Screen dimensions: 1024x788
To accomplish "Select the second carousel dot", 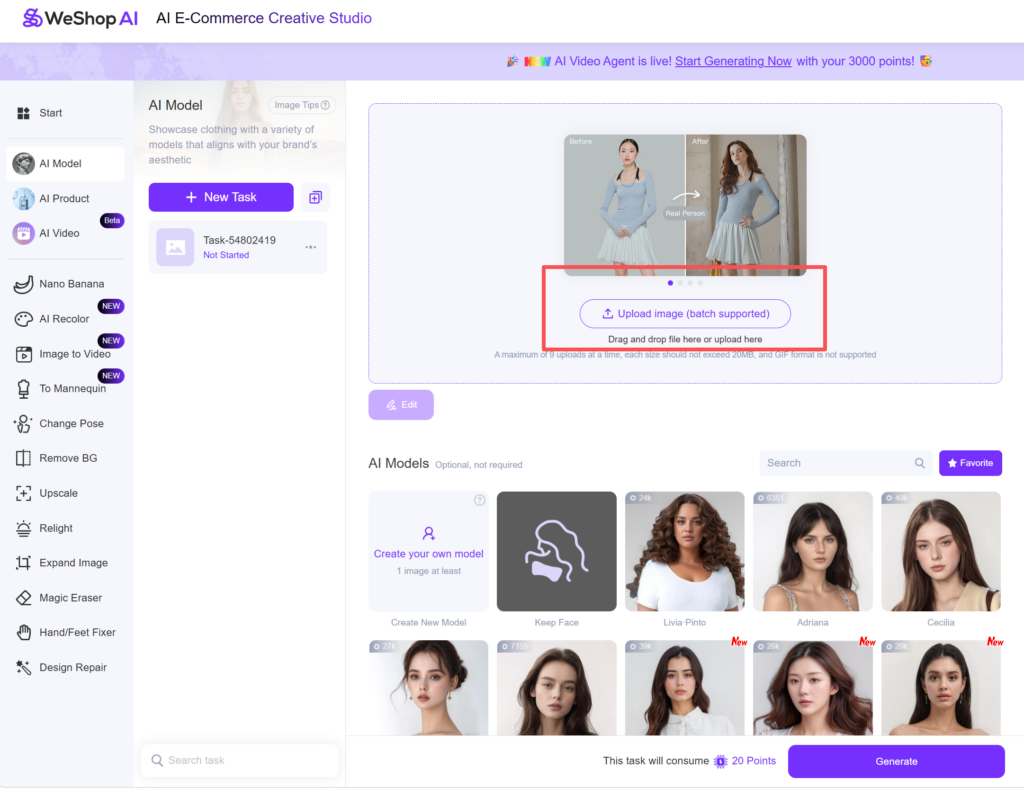I will point(680,283).
